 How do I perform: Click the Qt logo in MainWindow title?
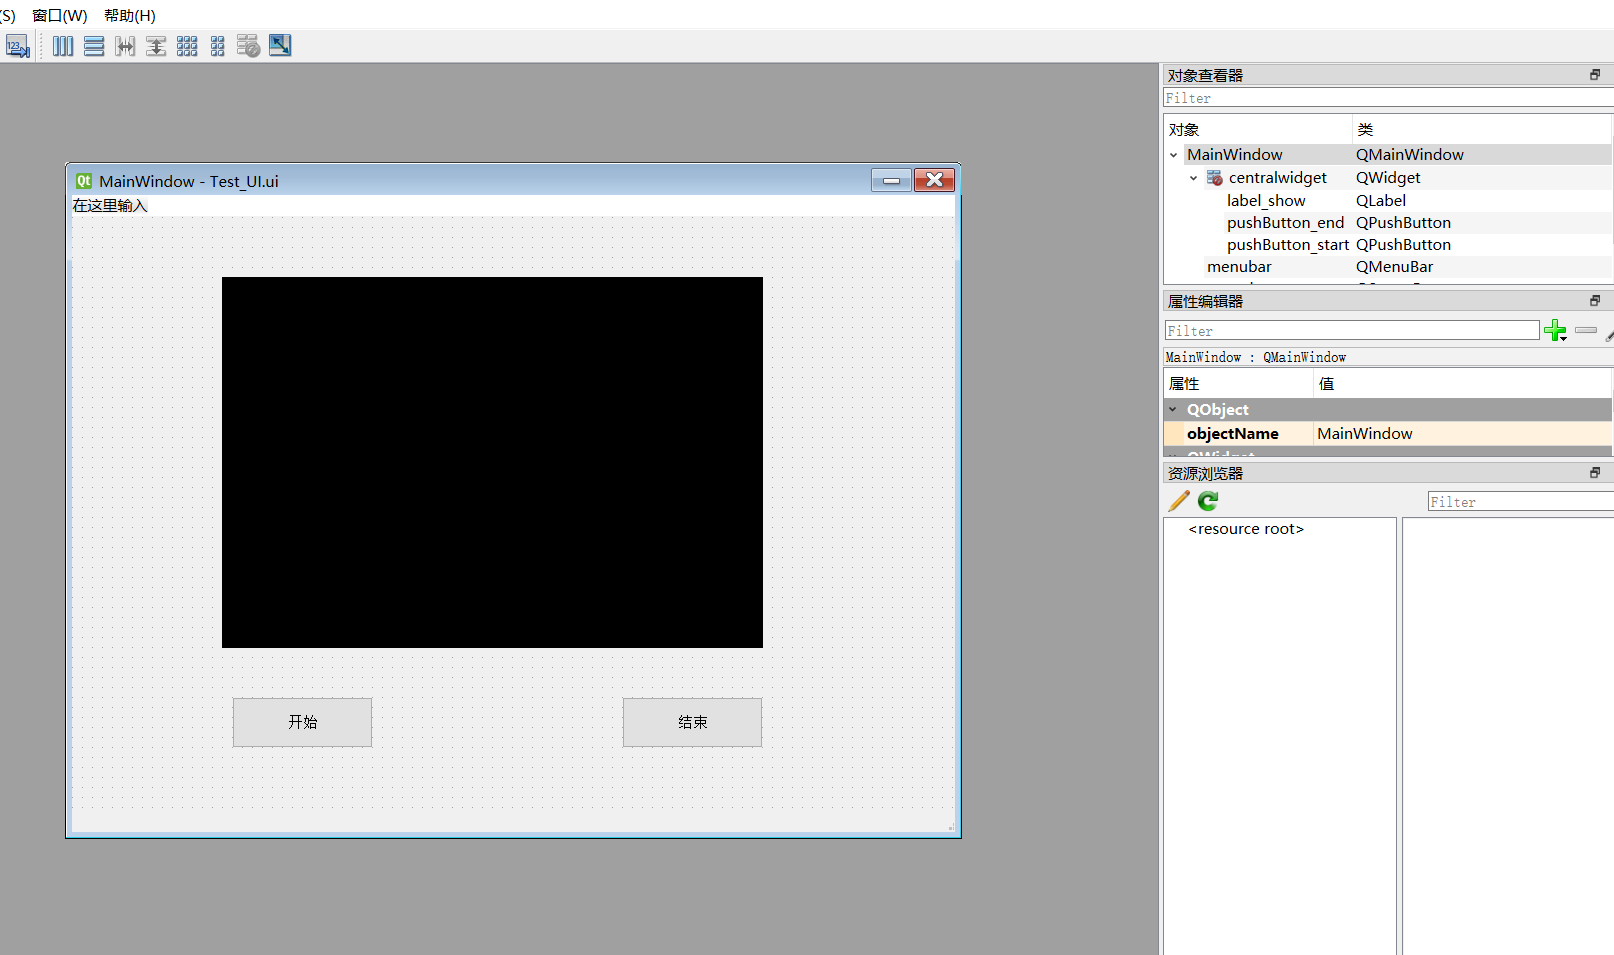tap(84, 181)
